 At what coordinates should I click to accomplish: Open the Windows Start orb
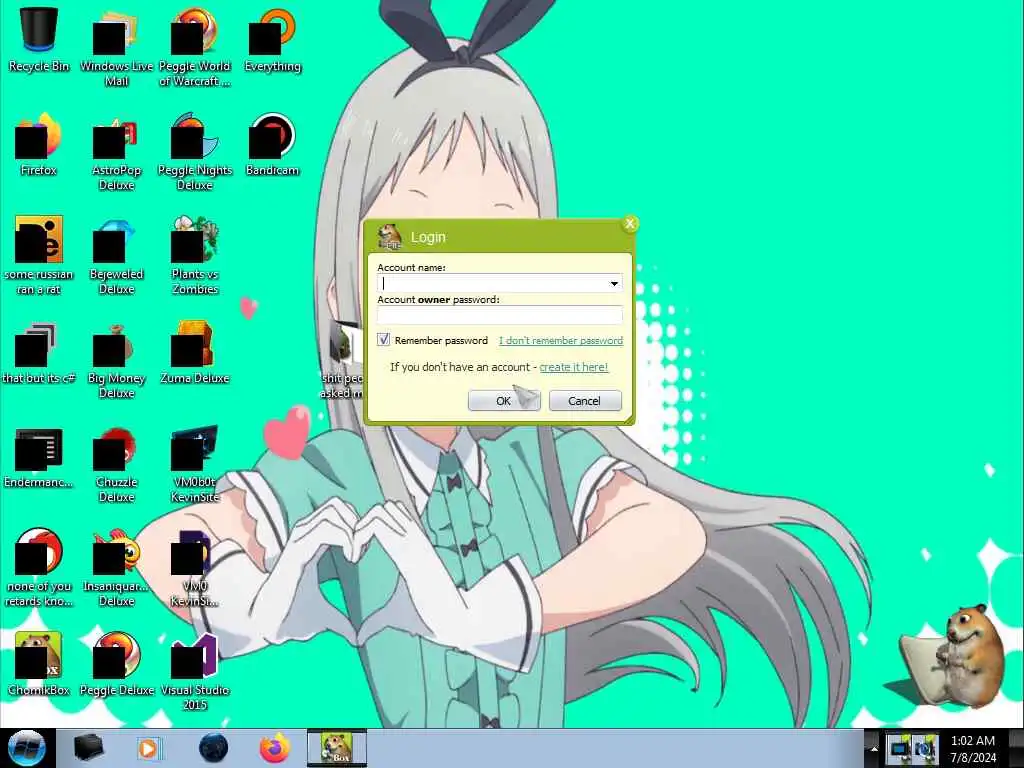26,748
